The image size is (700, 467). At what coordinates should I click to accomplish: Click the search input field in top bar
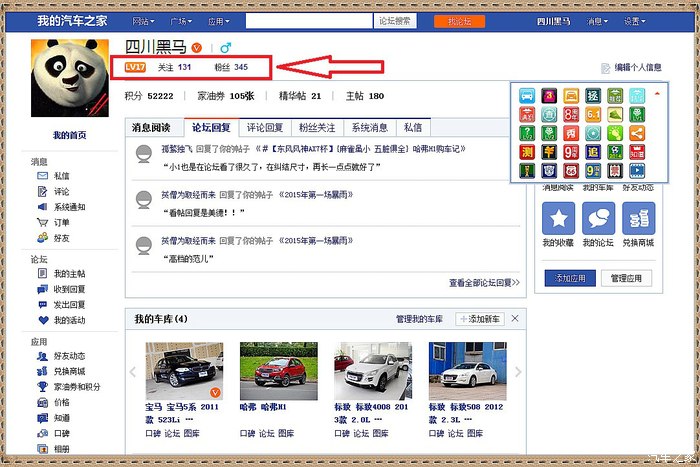[x=309, y=21]
